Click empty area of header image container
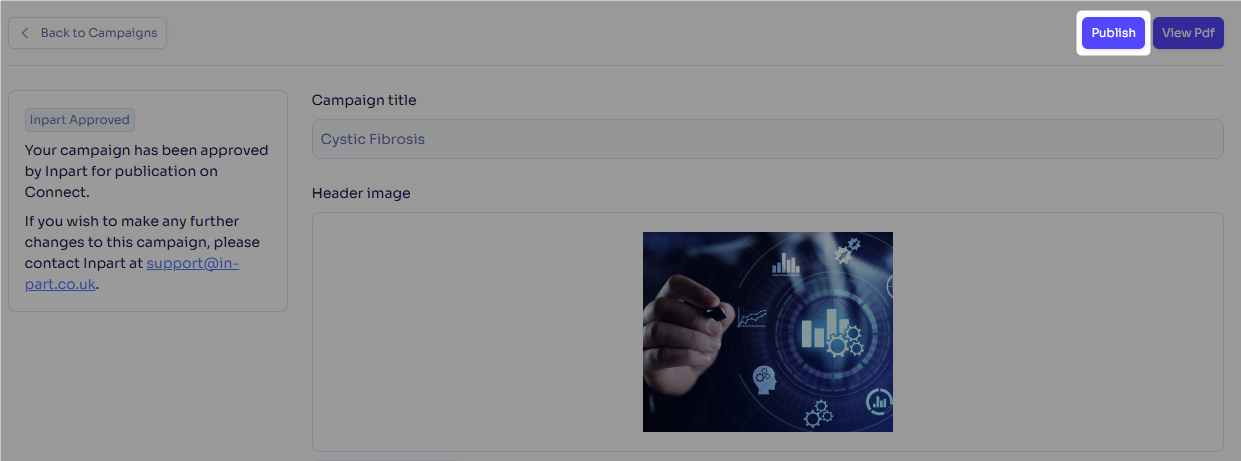Image resolution: width=1241 pixels, height=461 pixels. (x=1058, y=332)
